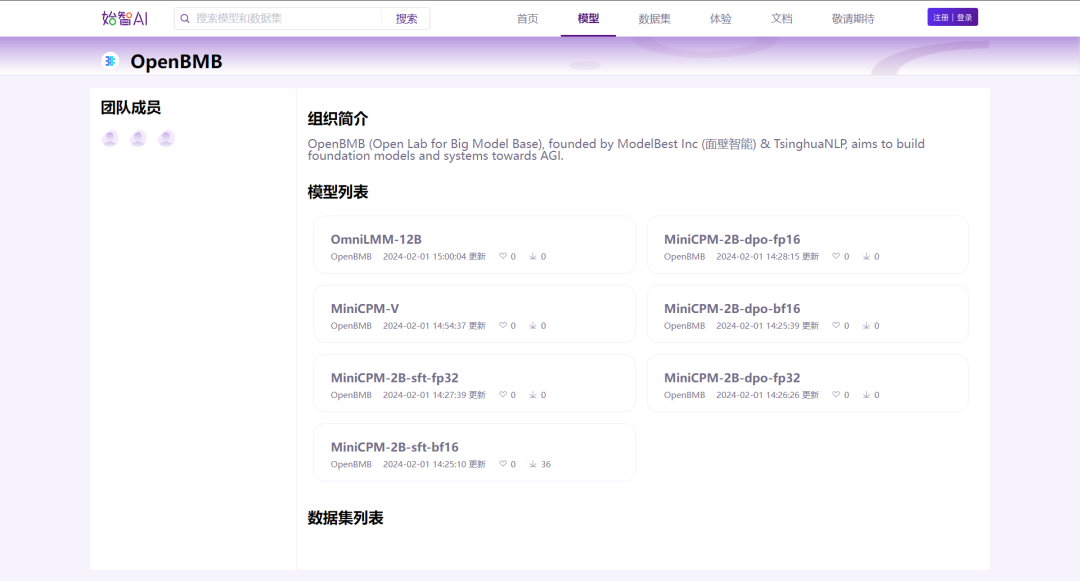
Task: Click the OpenBMB owner label under MiniCPM-V
Action: coord(351,326)
